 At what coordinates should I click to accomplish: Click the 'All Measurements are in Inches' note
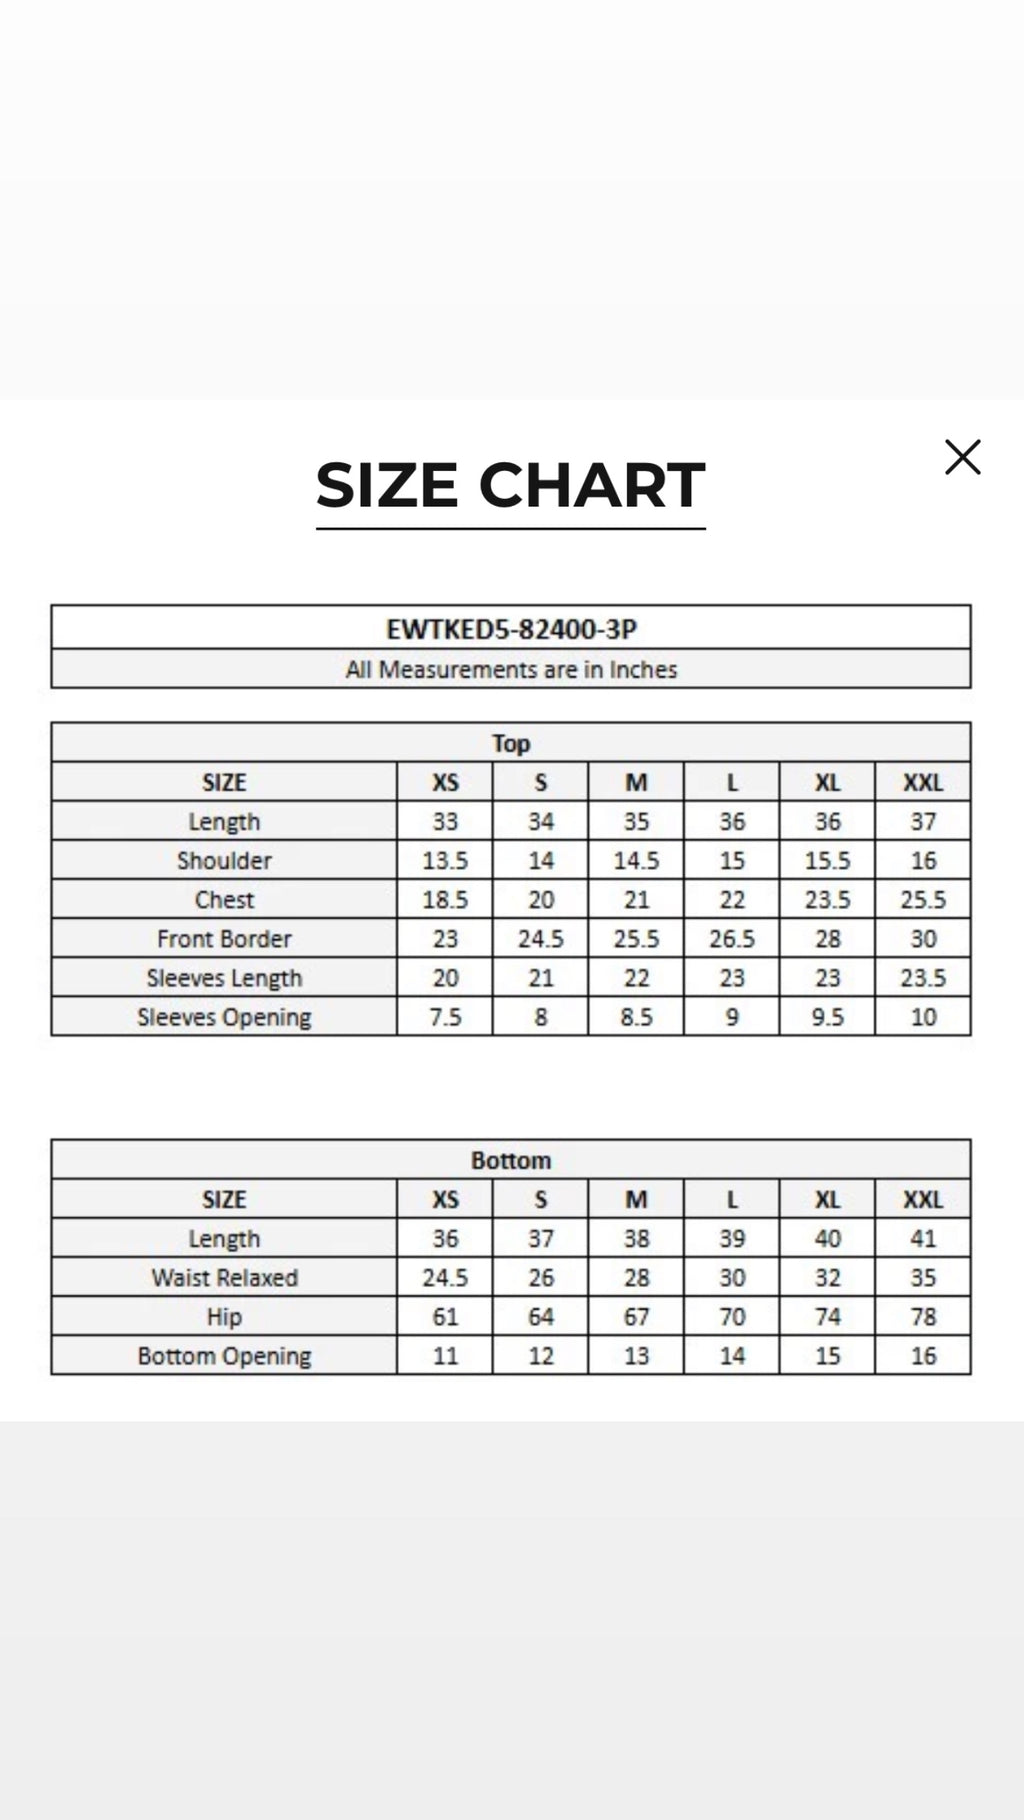point(511,669)
